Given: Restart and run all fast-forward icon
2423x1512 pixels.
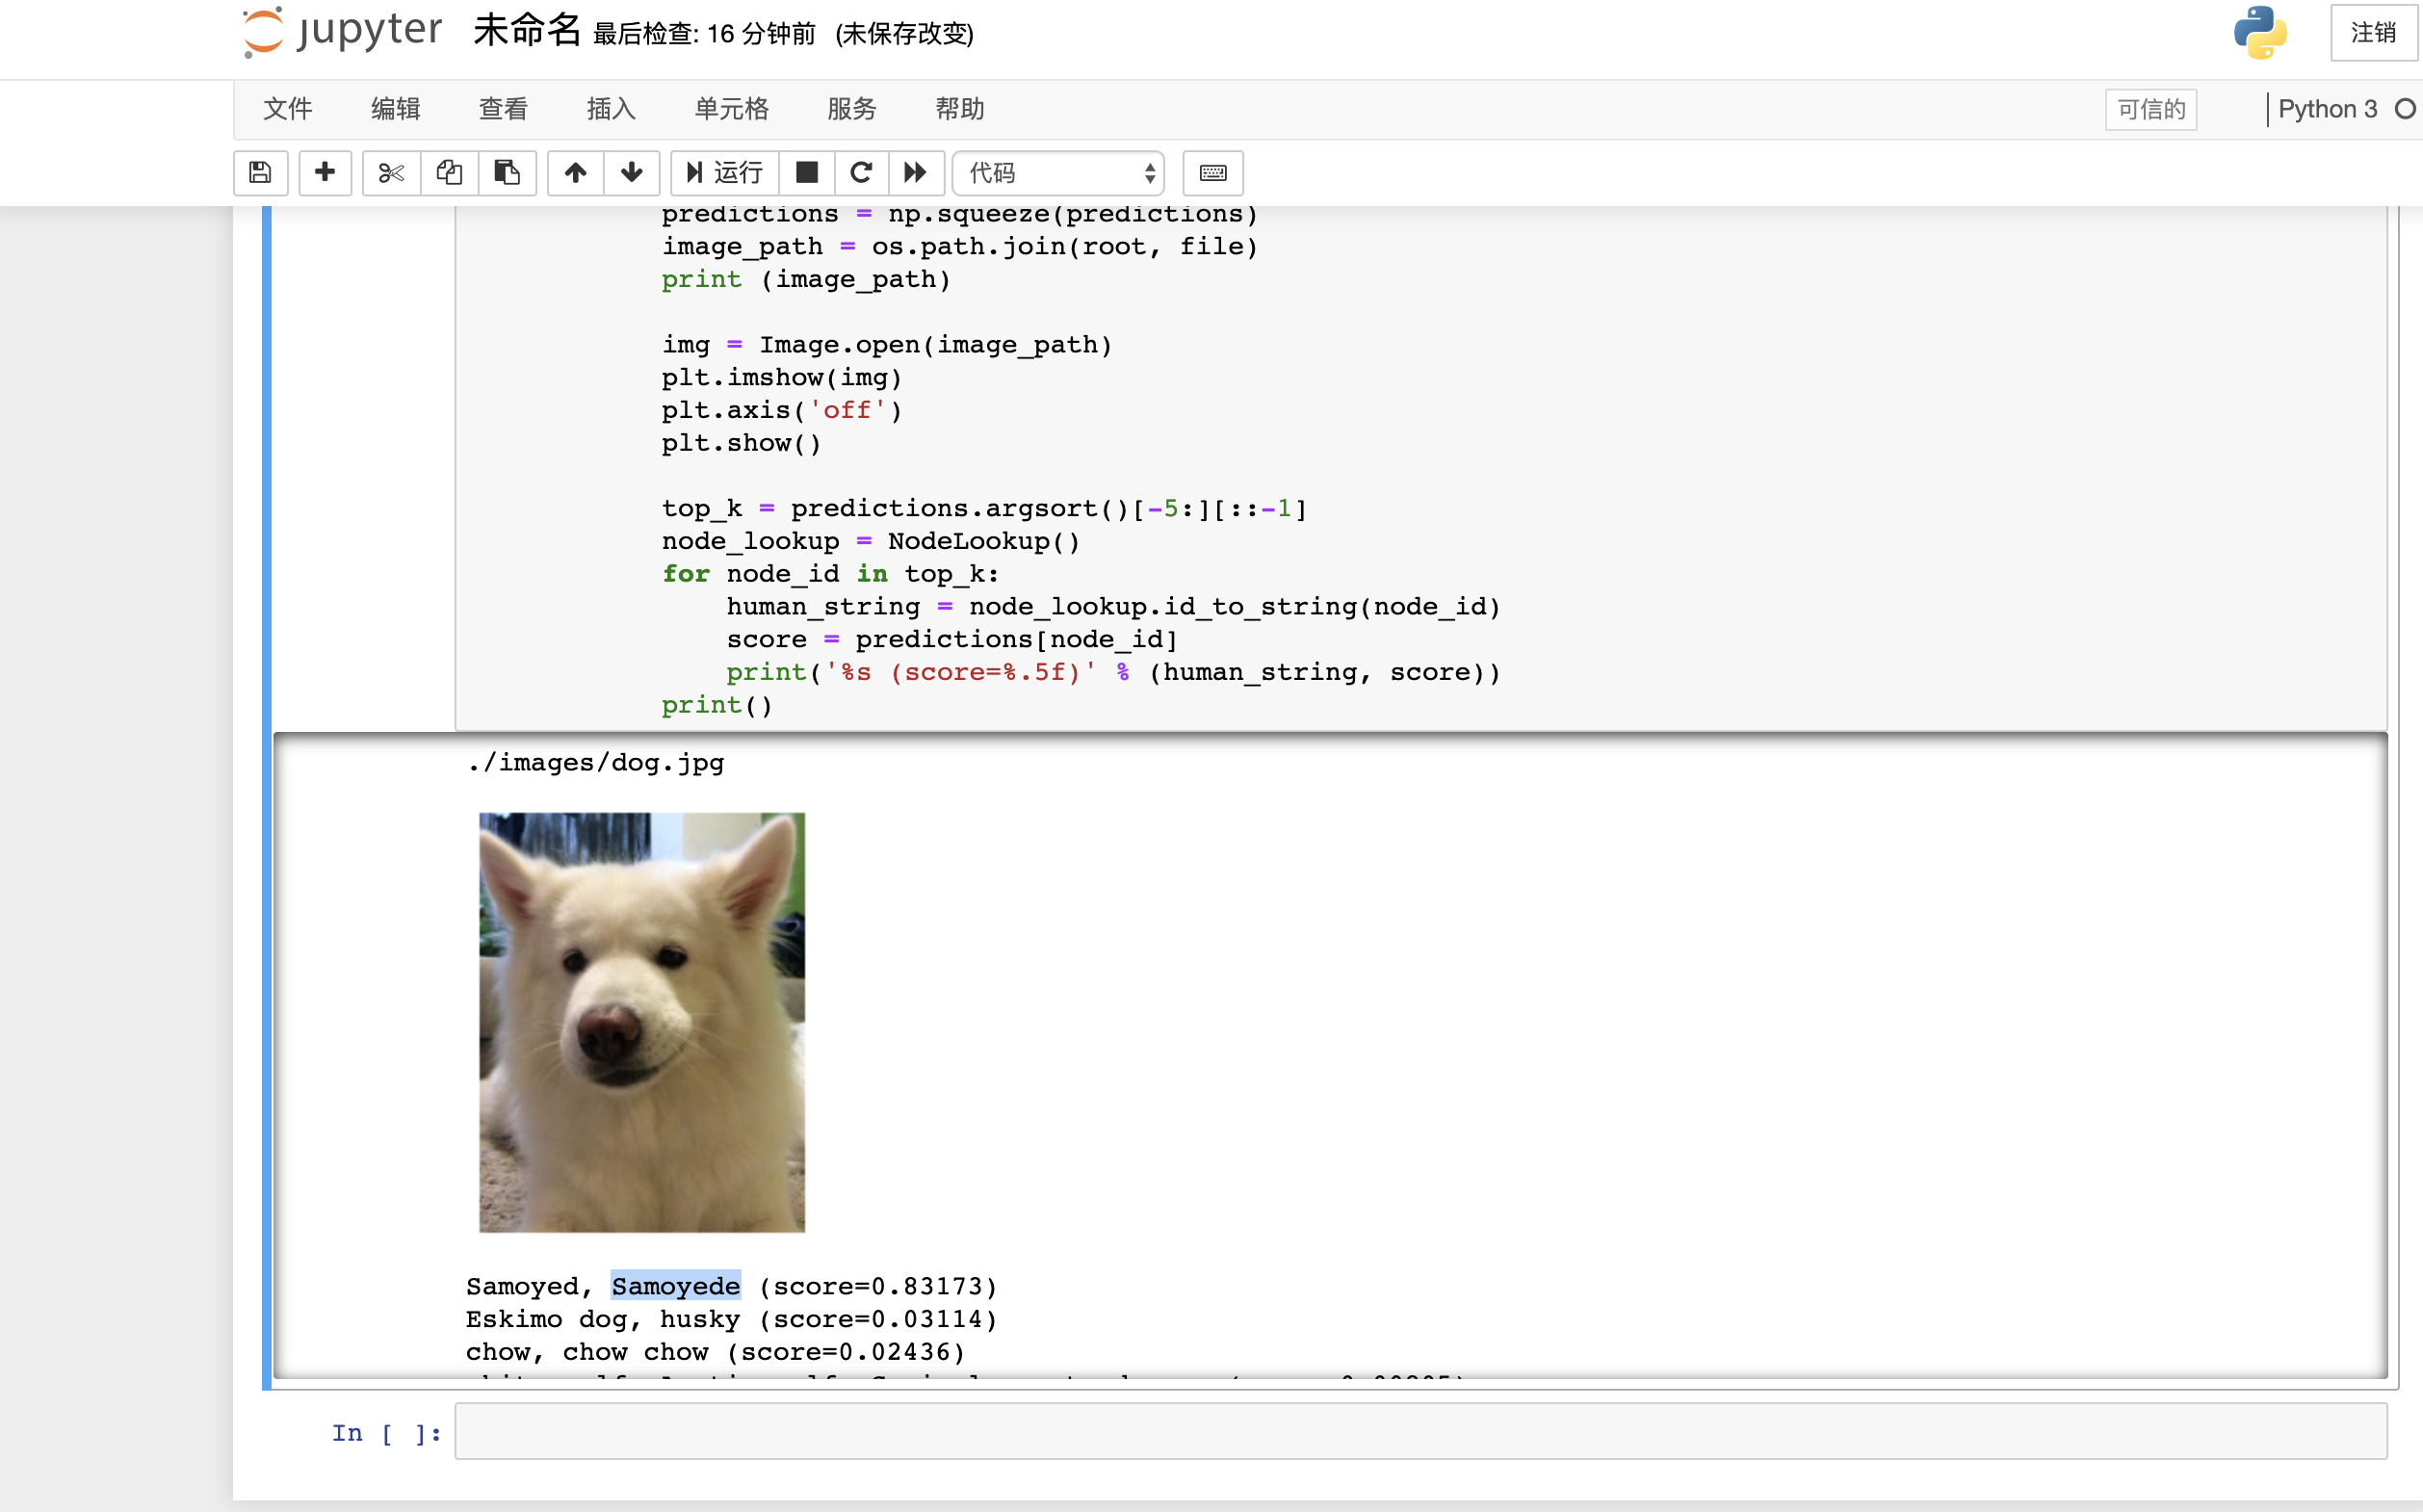Looking at the screenshot, I should (914, 172).
